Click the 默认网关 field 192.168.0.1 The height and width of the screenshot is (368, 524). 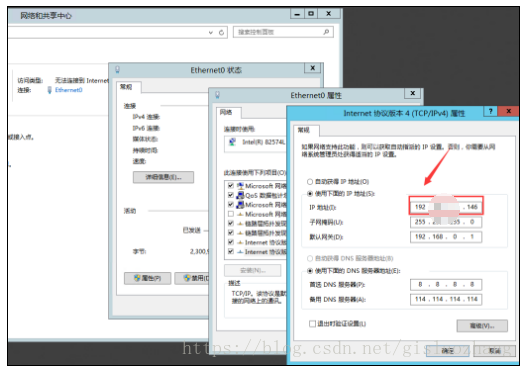[x=446, y=237]
